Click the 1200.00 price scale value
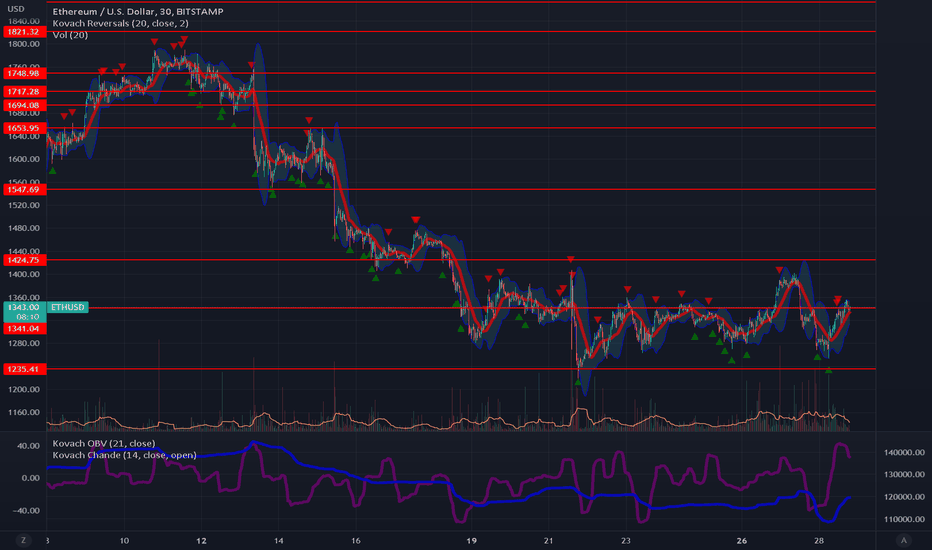 pyautogui.click(x=24, y=389)
